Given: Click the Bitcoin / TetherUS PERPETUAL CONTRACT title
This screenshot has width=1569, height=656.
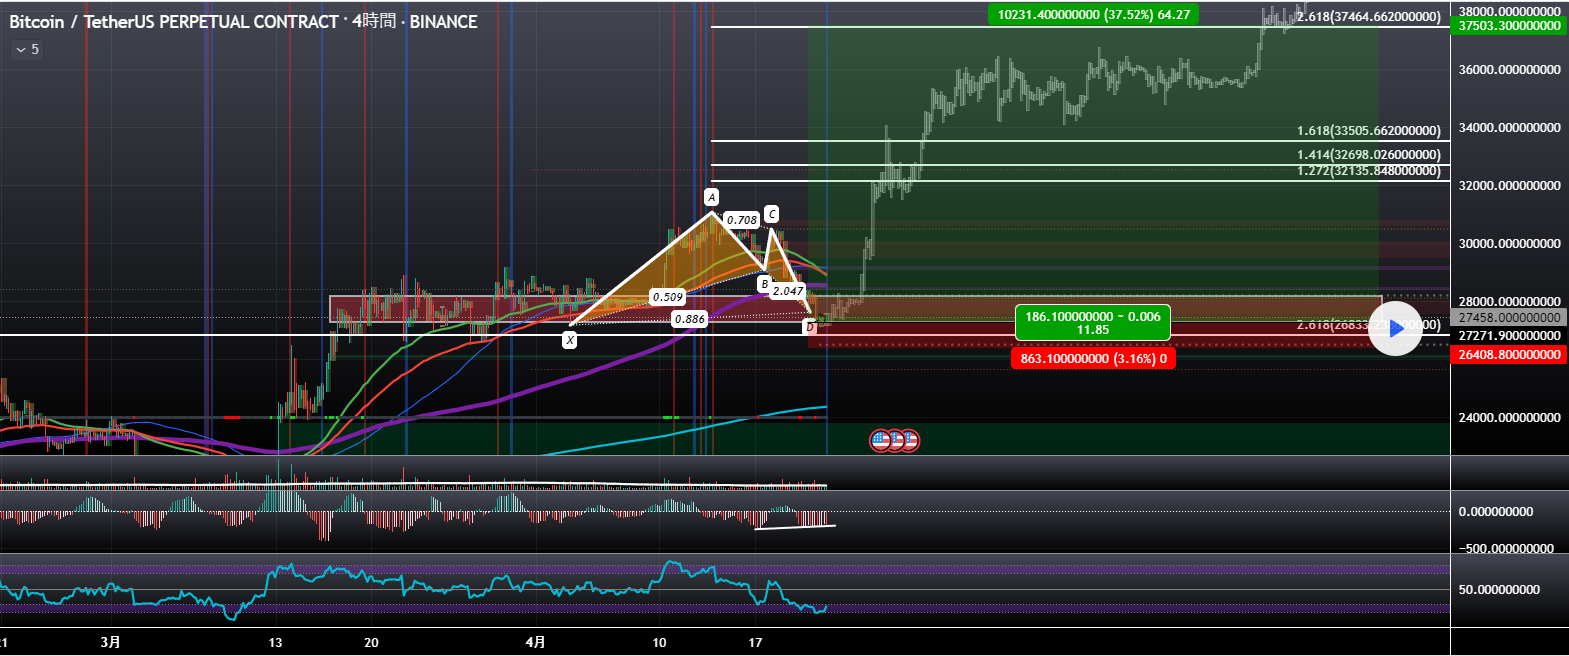Looking at the screenshot, I should click(x=173, y=21).
